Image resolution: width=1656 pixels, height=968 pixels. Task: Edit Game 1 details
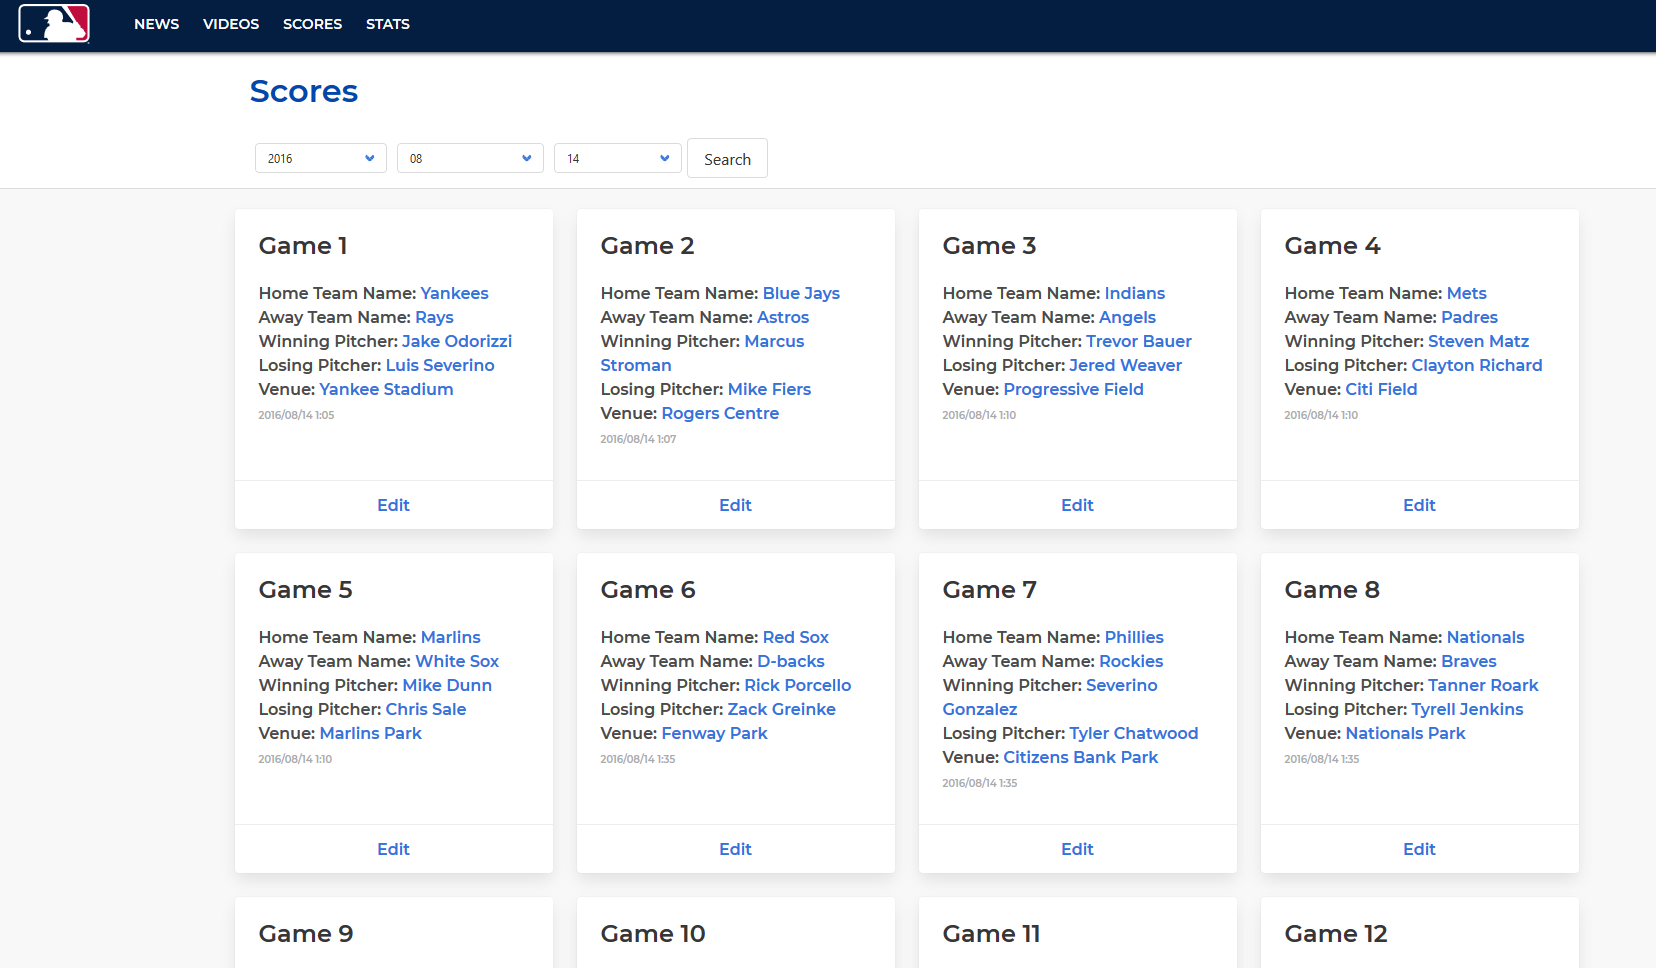click(x=393, y=505)
